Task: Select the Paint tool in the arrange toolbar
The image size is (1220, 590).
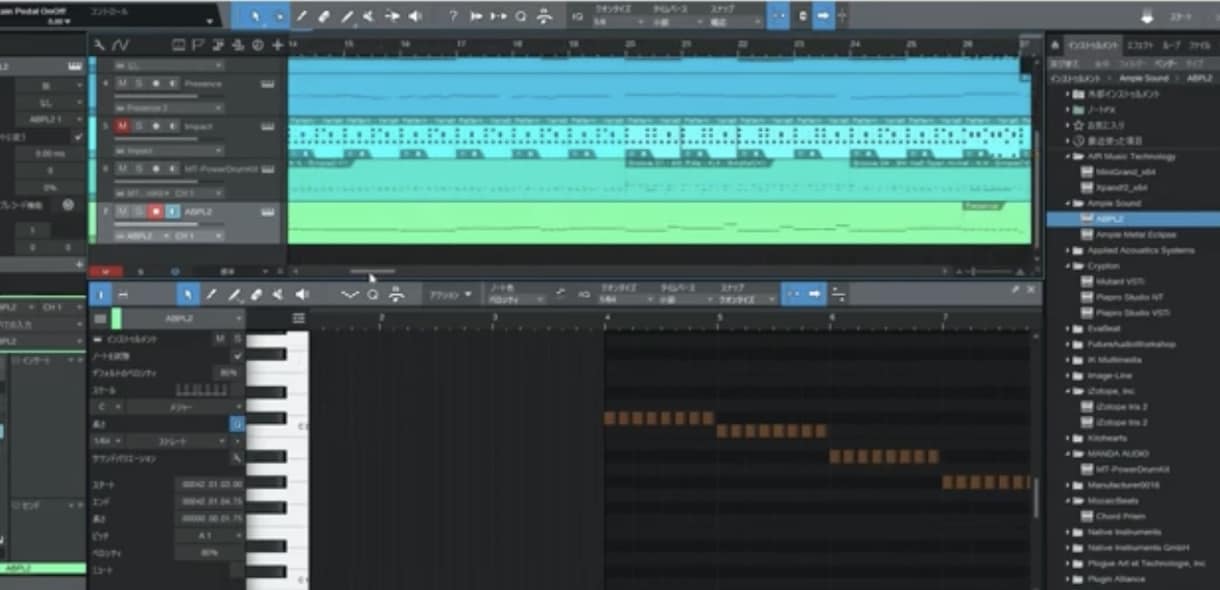Action: coord(347,16)
